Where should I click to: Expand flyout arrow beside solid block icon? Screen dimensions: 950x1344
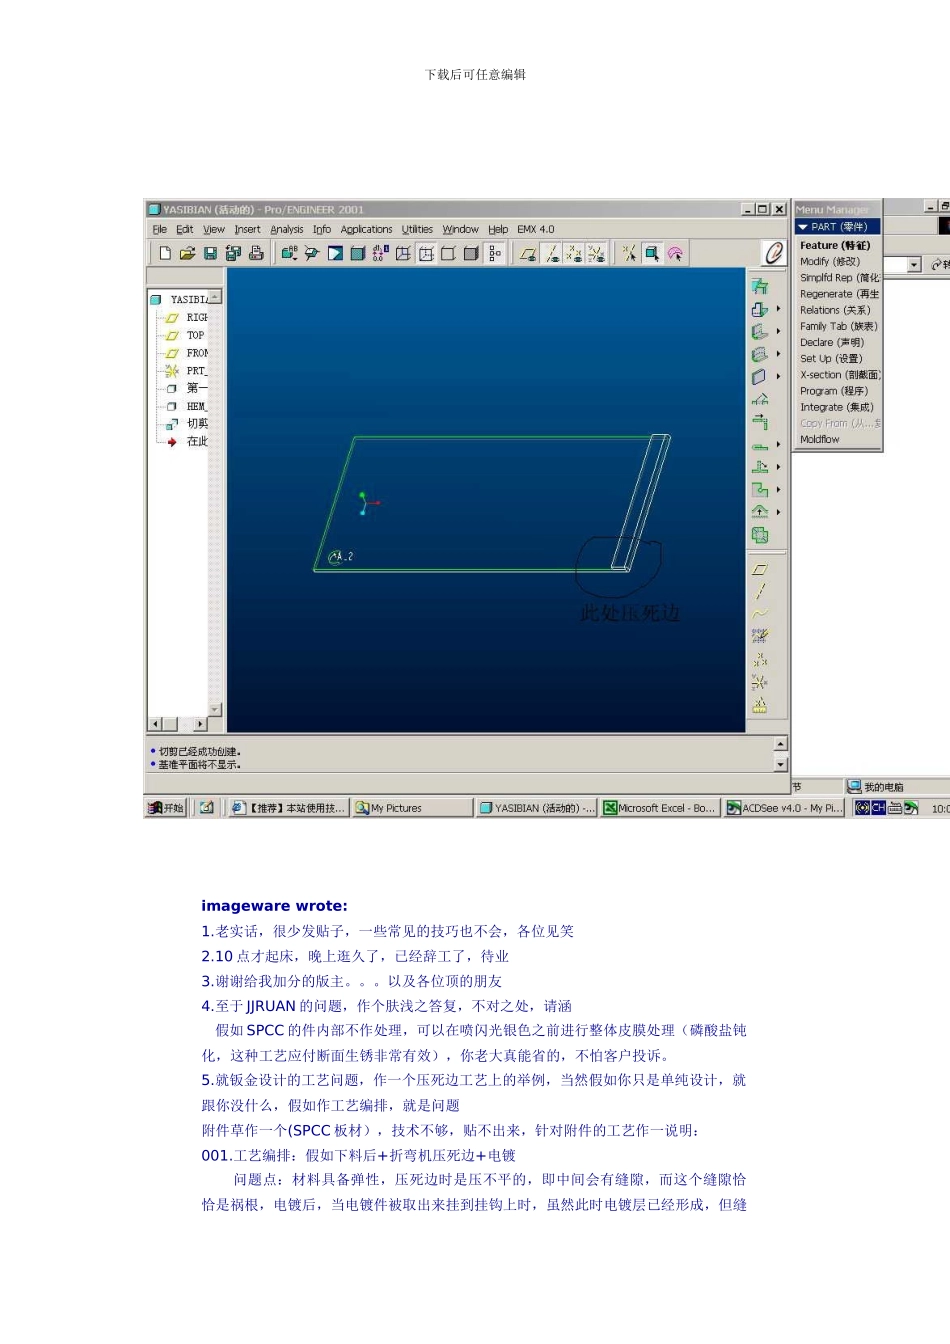(778, 377)
